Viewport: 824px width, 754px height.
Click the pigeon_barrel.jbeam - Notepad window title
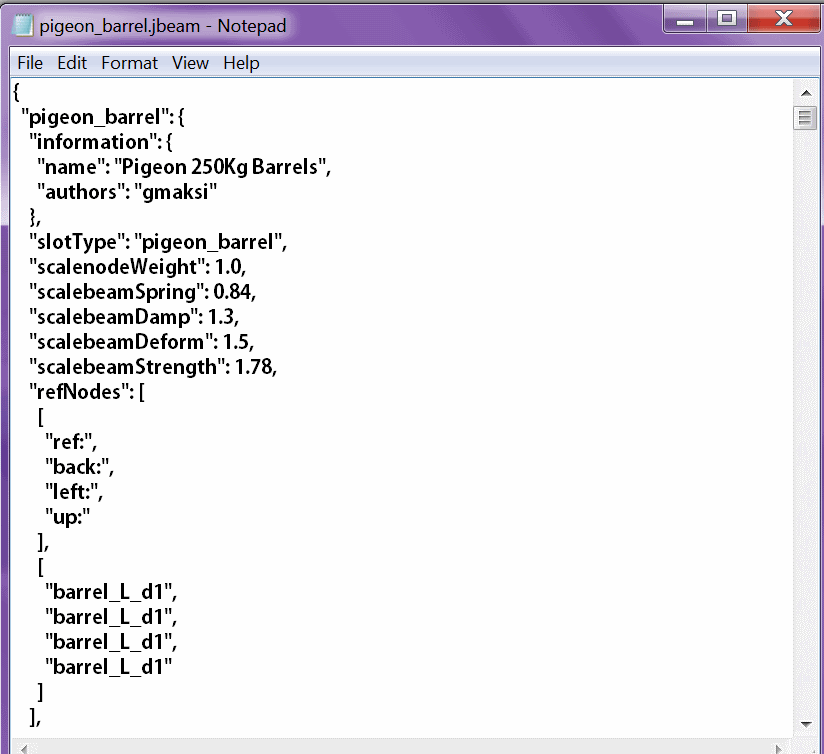pyautogui.click(x=163, y=26)
